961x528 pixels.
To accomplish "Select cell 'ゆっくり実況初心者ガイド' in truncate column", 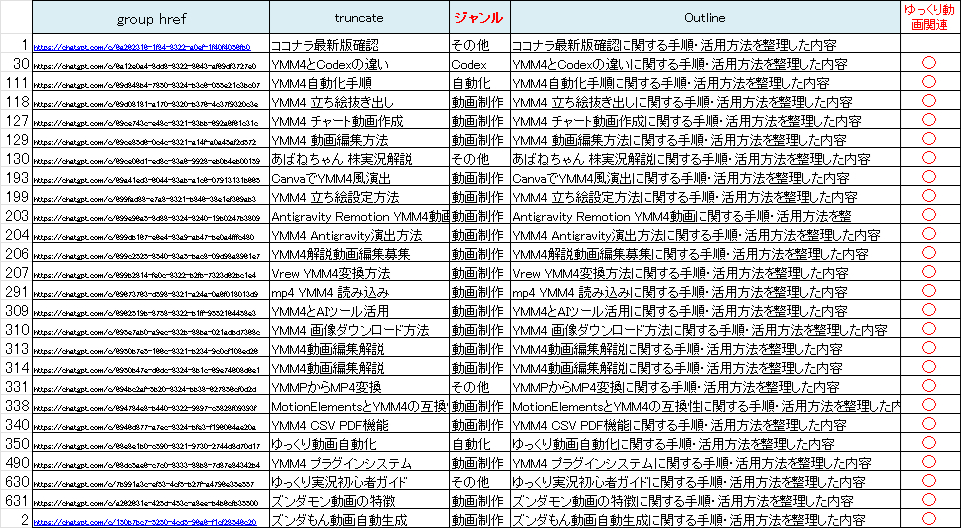I will (359, 481).
